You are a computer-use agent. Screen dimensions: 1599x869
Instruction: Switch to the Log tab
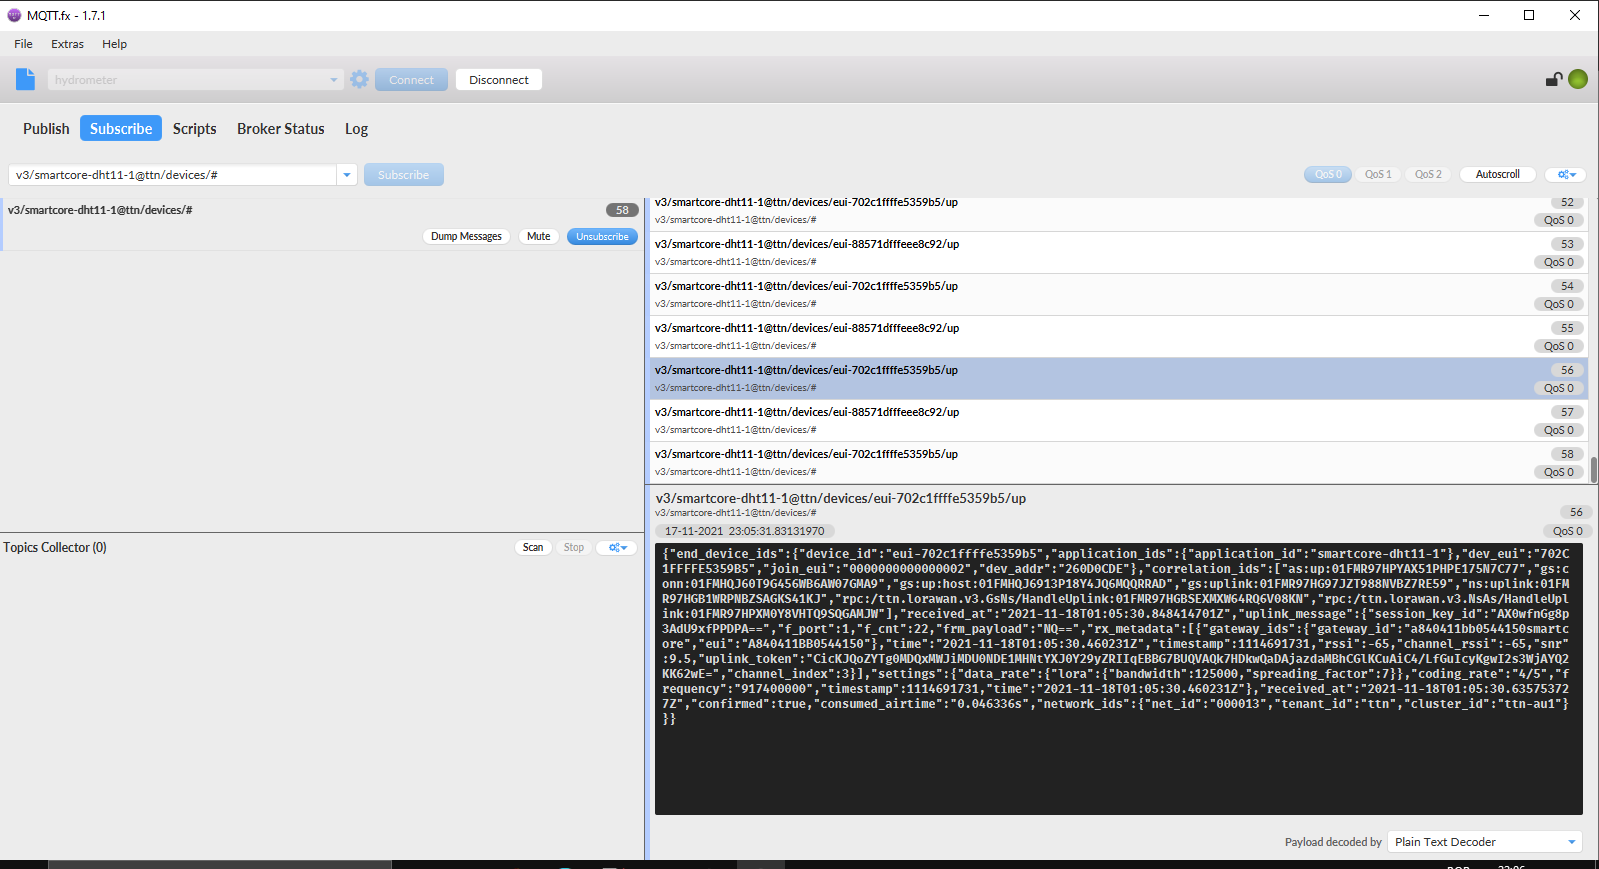click(x=356, y=129)
